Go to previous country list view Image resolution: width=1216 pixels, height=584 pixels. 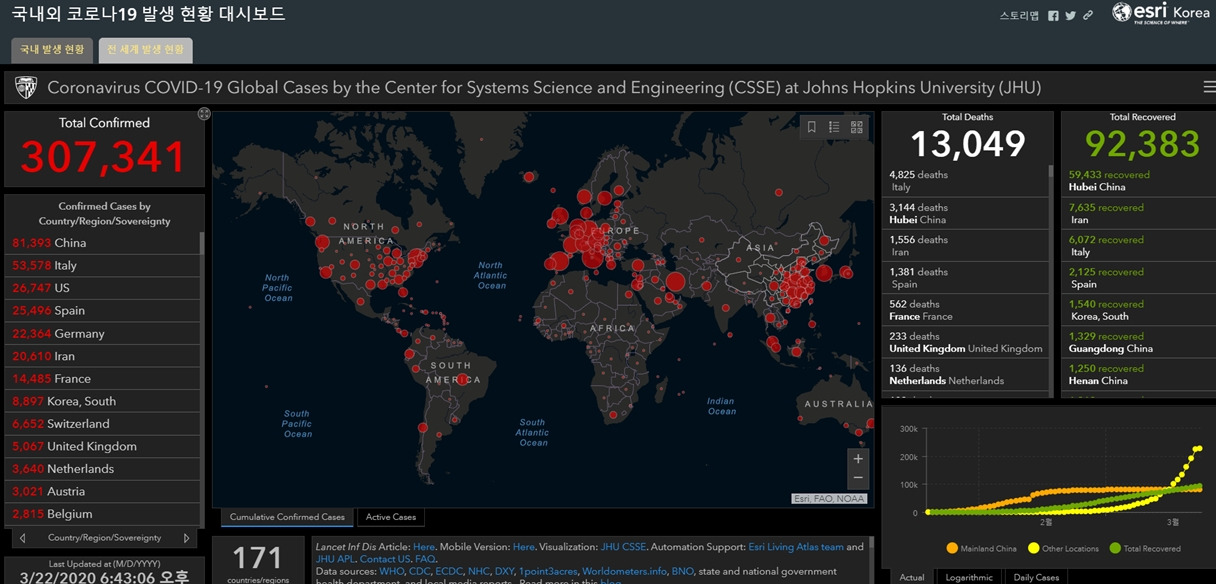coord(23,538)
